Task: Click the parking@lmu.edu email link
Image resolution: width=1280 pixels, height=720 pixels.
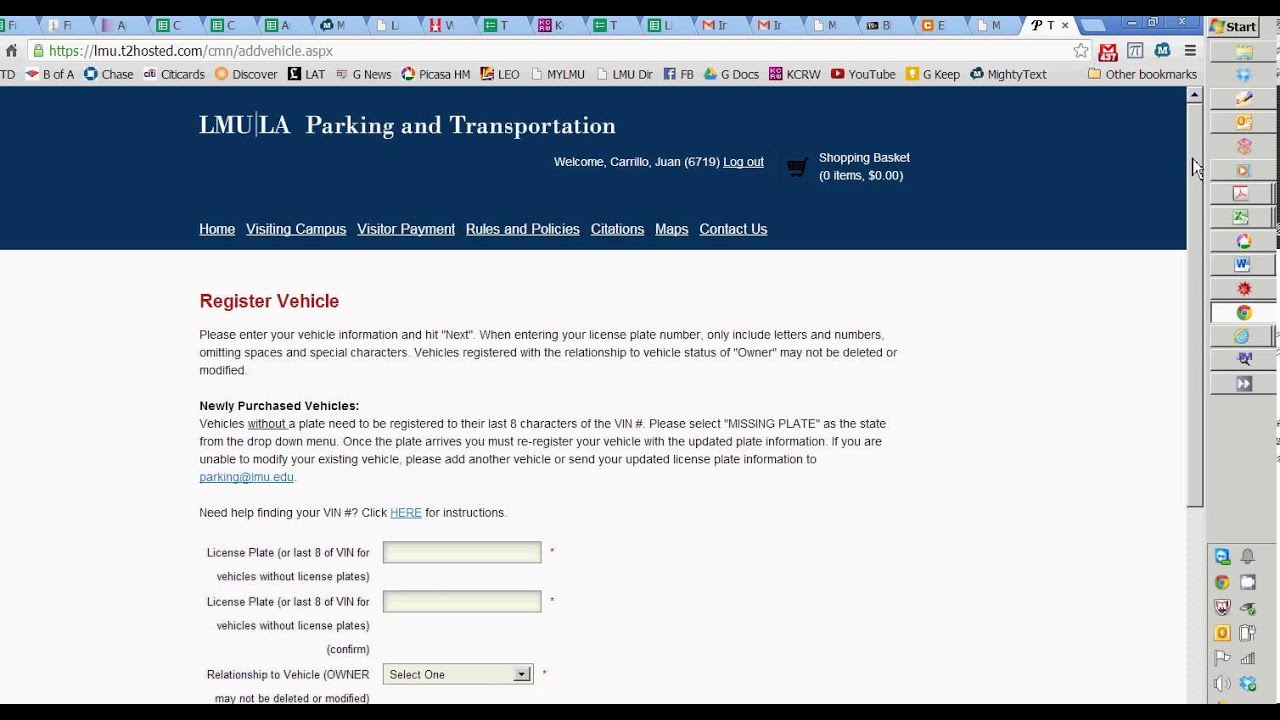Action: pos(247,477)
